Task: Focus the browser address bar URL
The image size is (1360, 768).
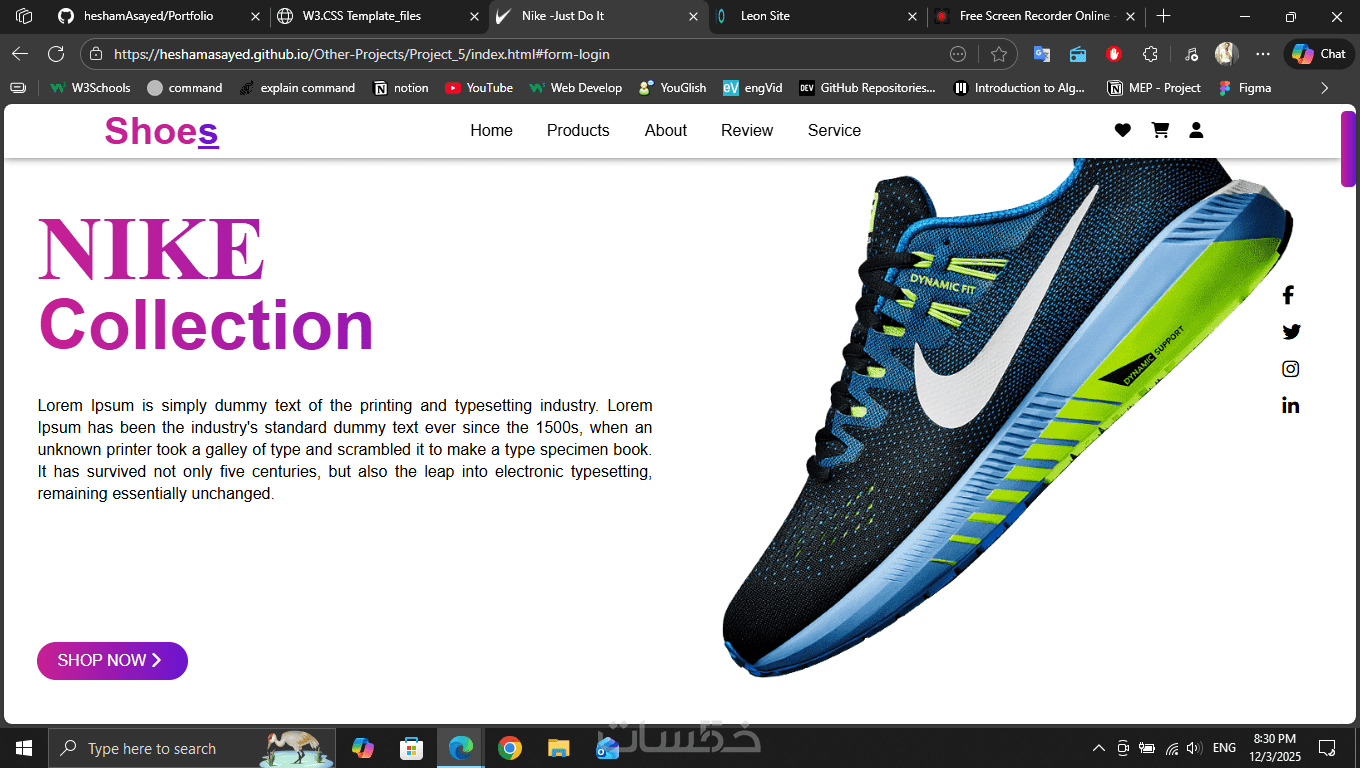Action: tap(361, 54)
